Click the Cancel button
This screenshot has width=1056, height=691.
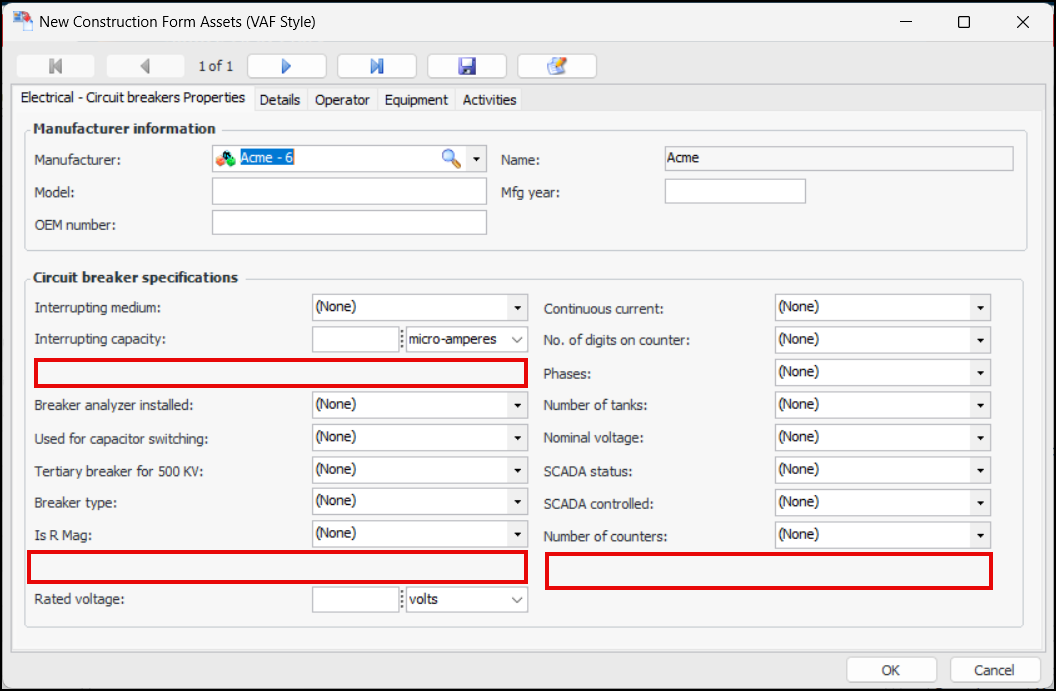[994, 670]
